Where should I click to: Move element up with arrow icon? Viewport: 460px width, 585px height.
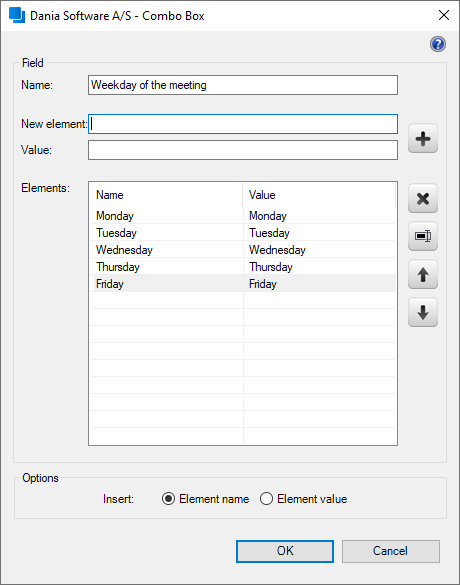(423, 275)
